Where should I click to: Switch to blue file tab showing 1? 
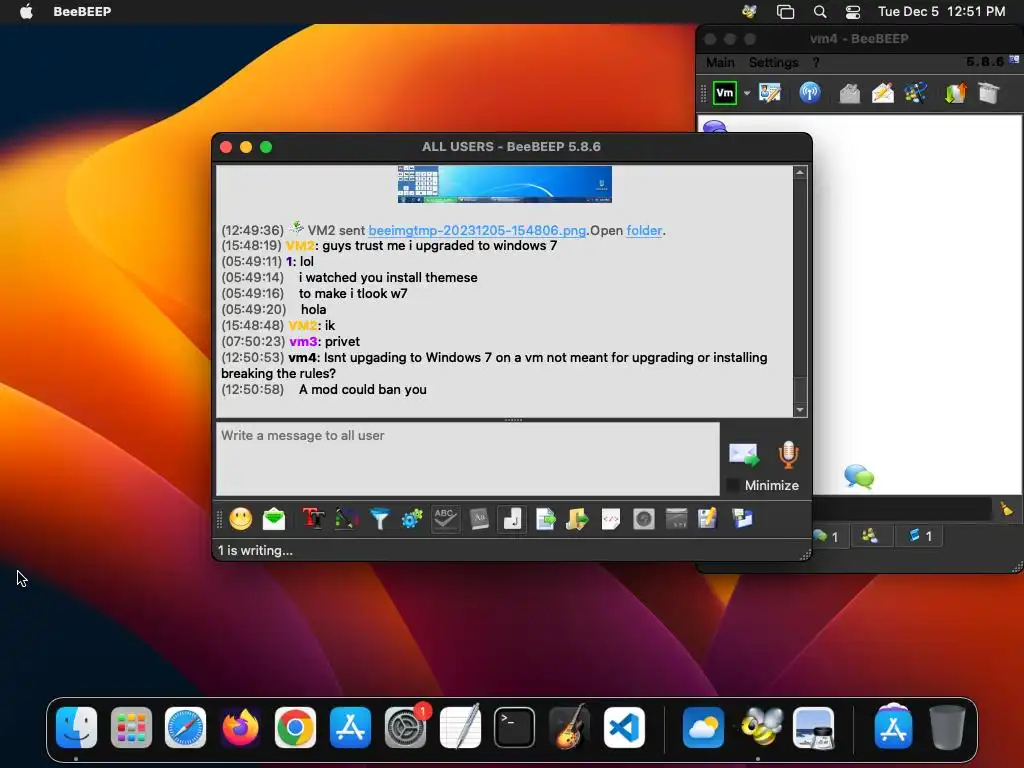pos(920,536)
